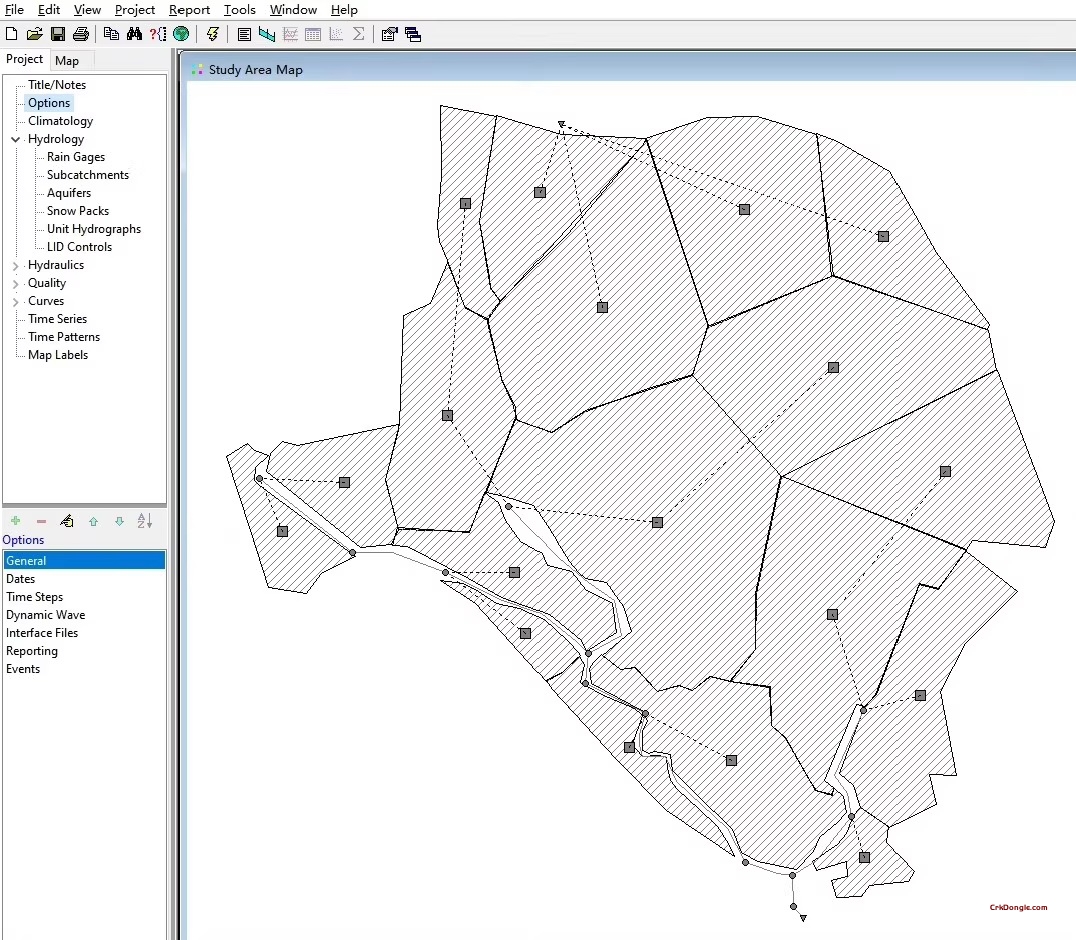This screenshot has width=1076, height=940.
Task: Click the Print toolbar icon
Action: click(x=81, y=34)
